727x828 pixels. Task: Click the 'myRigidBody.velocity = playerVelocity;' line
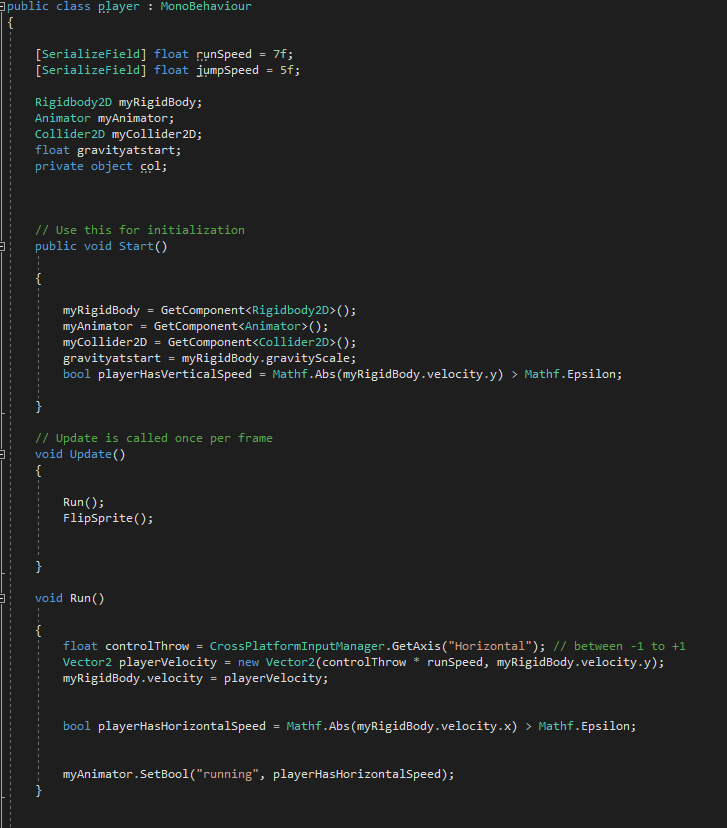(x=195, y=679)
